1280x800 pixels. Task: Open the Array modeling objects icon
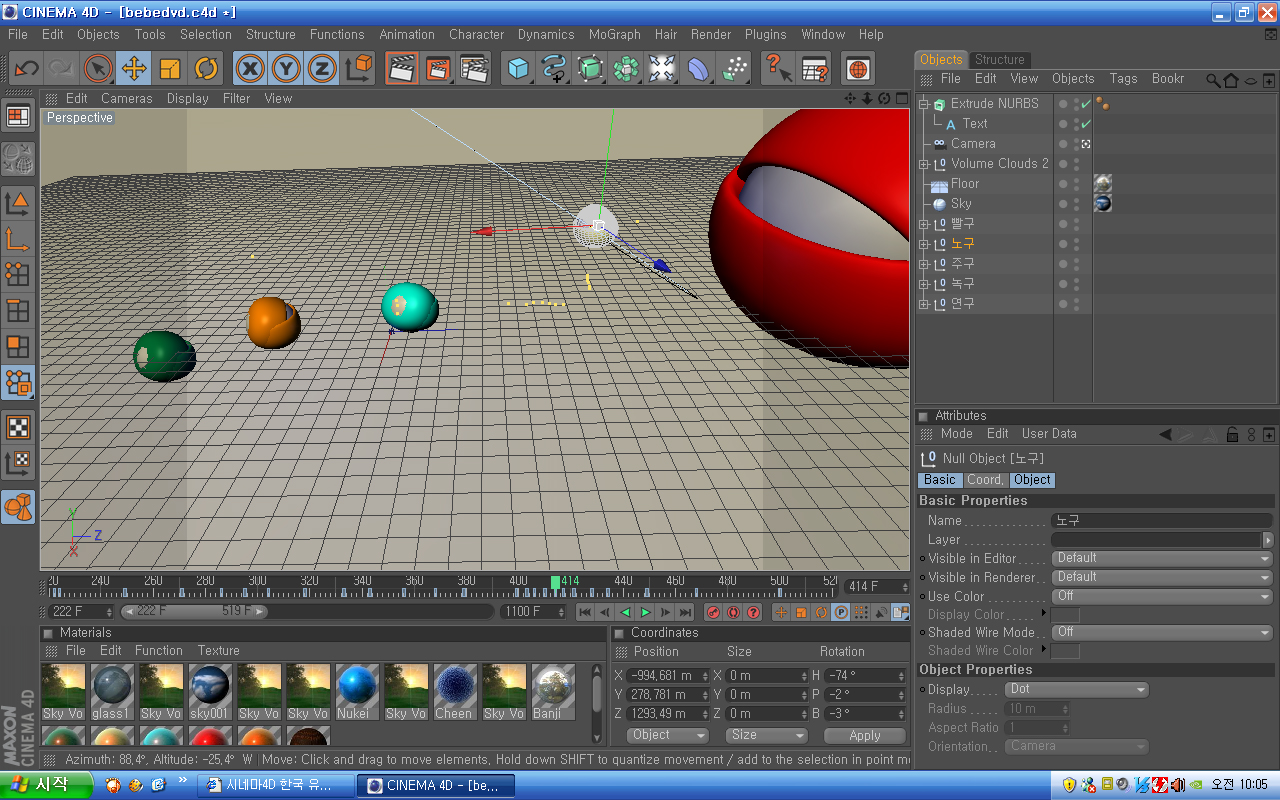pyautogui.click(x=626, y=68)
